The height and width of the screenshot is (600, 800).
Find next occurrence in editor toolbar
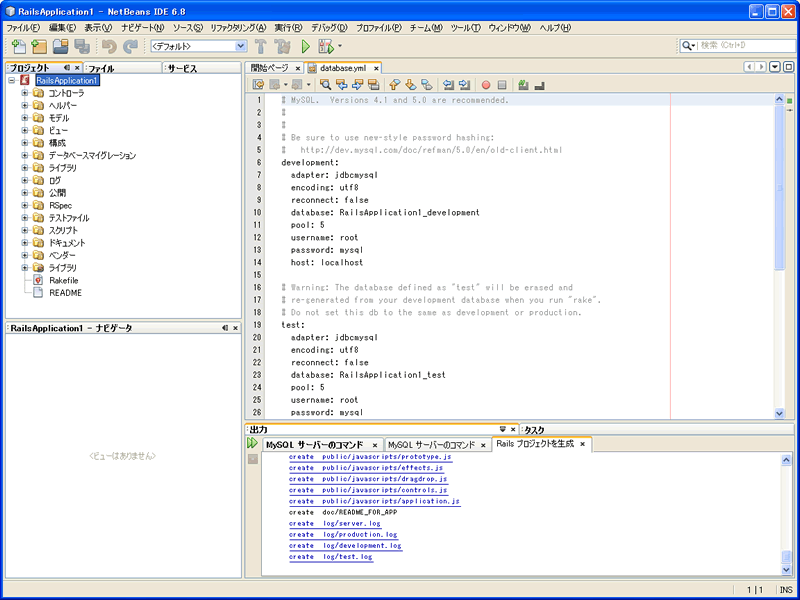click(x=357, y=85)
